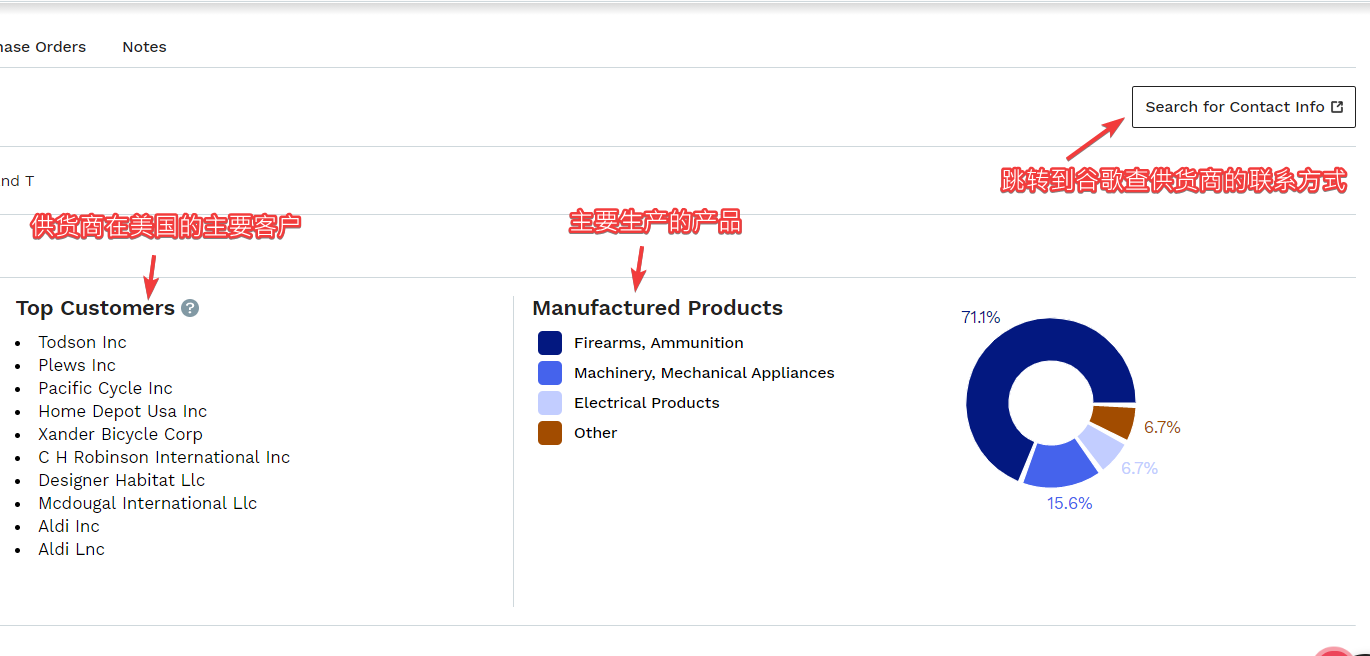The image size is (1370, 656).
Task: Click the Machinery, Mechanical Appliances legend swatch
Action: tap(550, 373)
